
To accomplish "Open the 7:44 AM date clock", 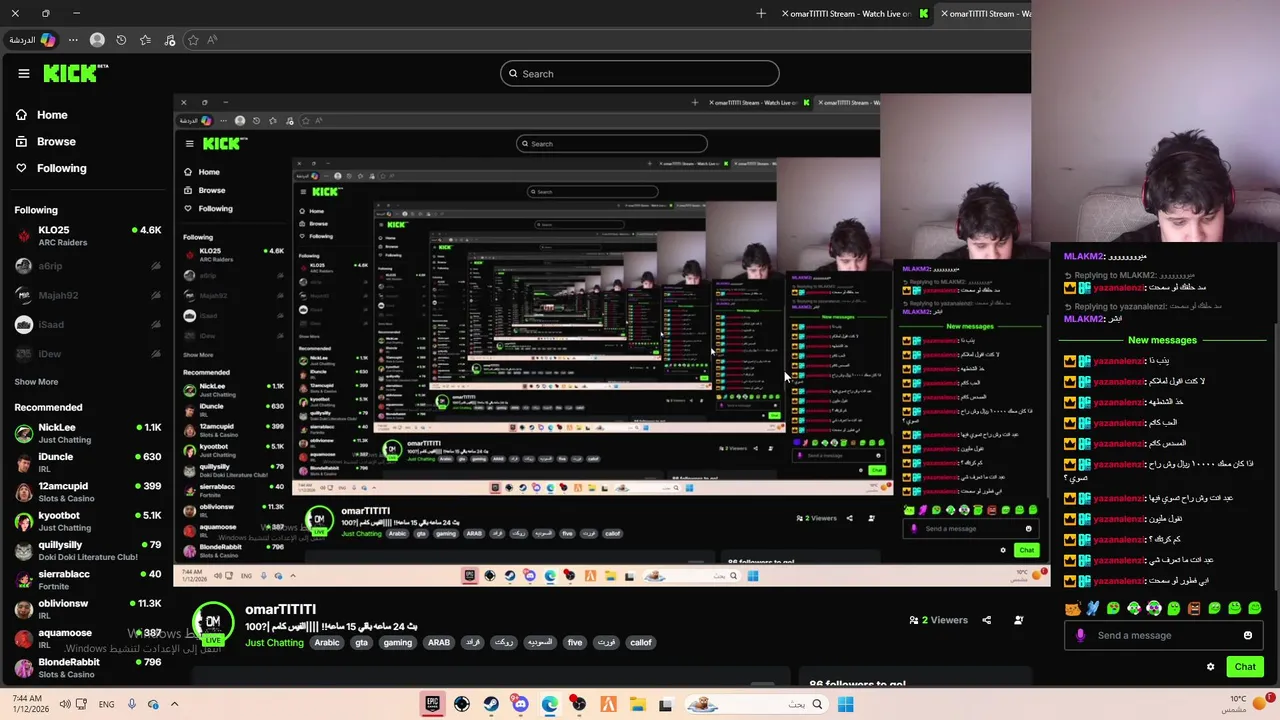I will [28, 704].
